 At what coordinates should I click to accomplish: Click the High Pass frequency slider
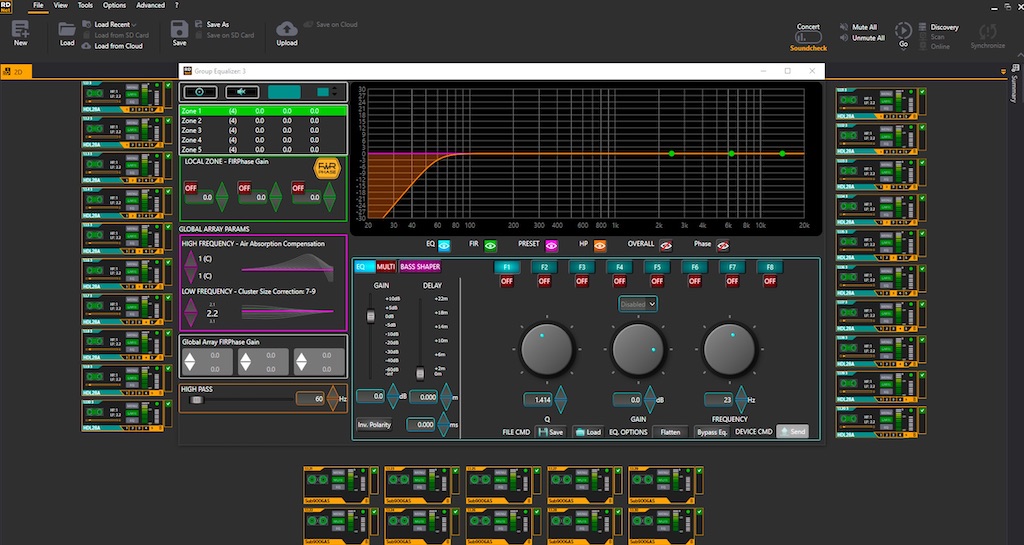coord(197,399)
